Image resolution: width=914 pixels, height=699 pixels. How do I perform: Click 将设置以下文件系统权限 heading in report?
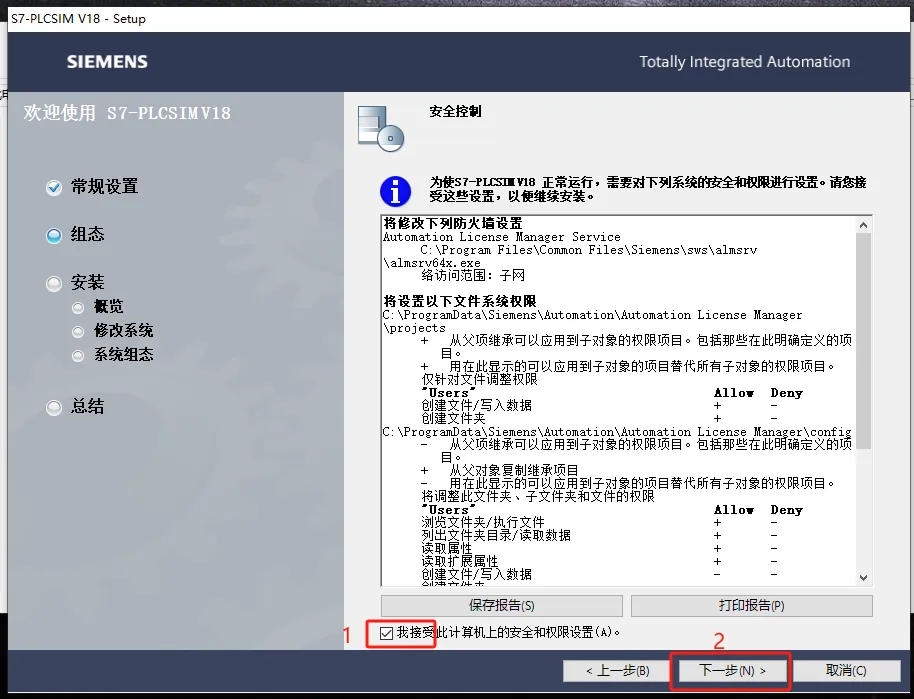[460, 301]
